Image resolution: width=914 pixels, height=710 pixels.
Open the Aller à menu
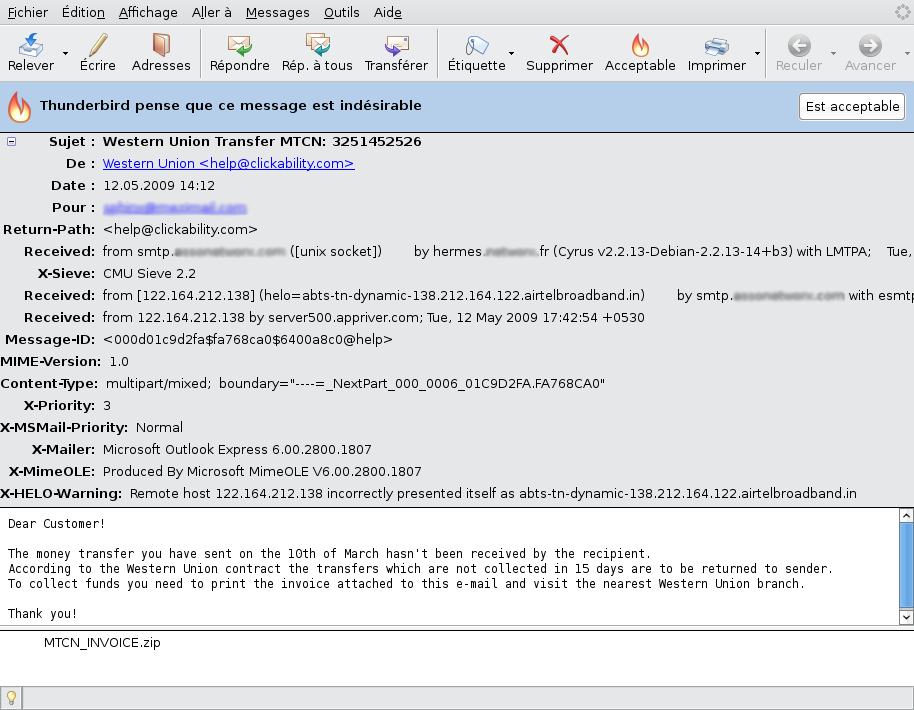(212, 12)
